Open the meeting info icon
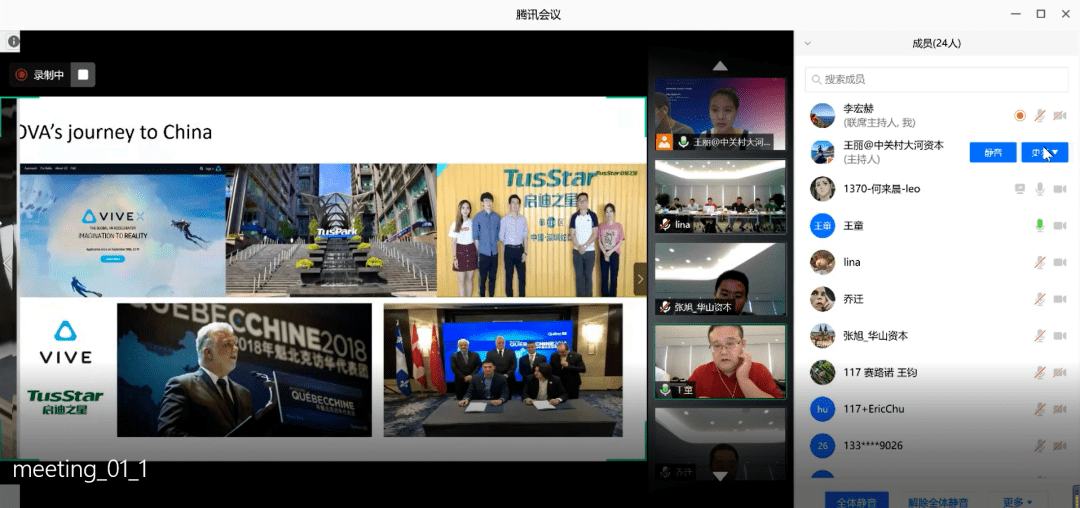1080x508 pixels. tap(12, 42)
